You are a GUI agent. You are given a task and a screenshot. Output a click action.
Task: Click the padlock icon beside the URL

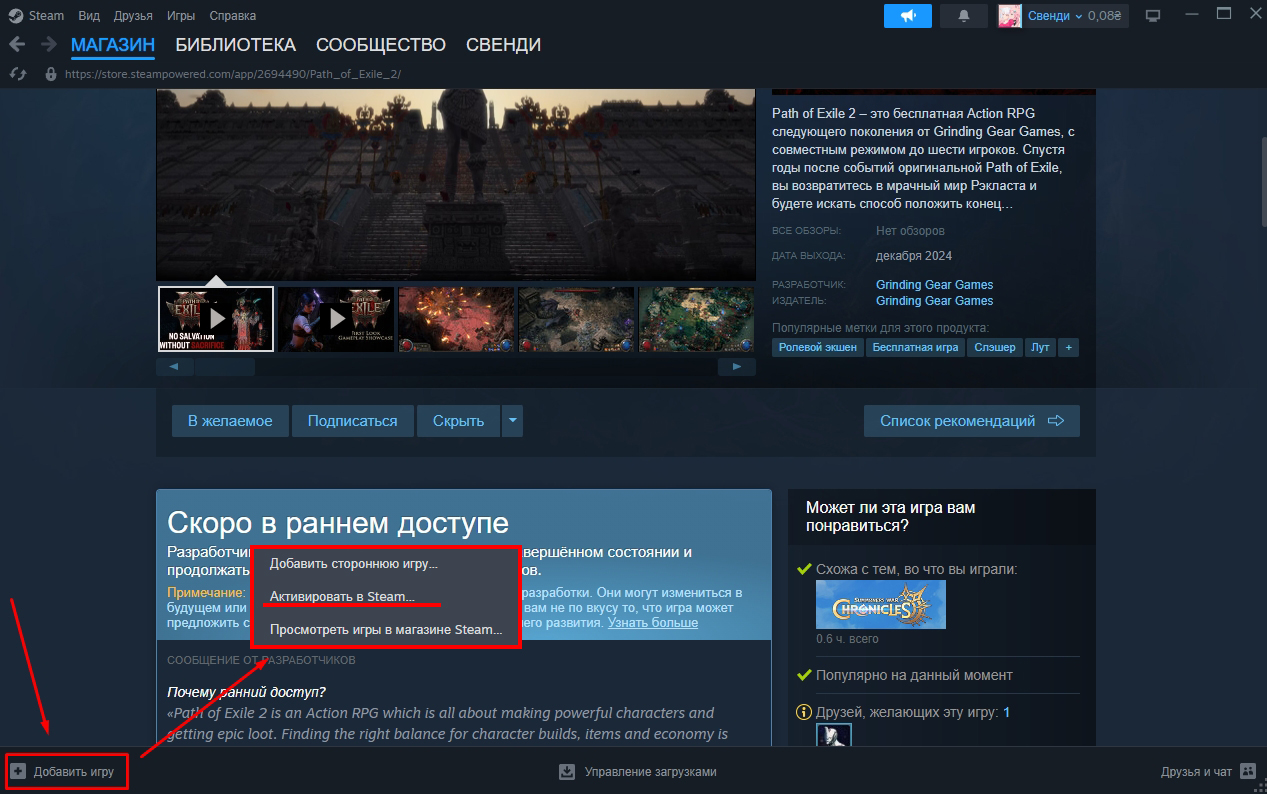pyautogui.click(x=51, y=74)
